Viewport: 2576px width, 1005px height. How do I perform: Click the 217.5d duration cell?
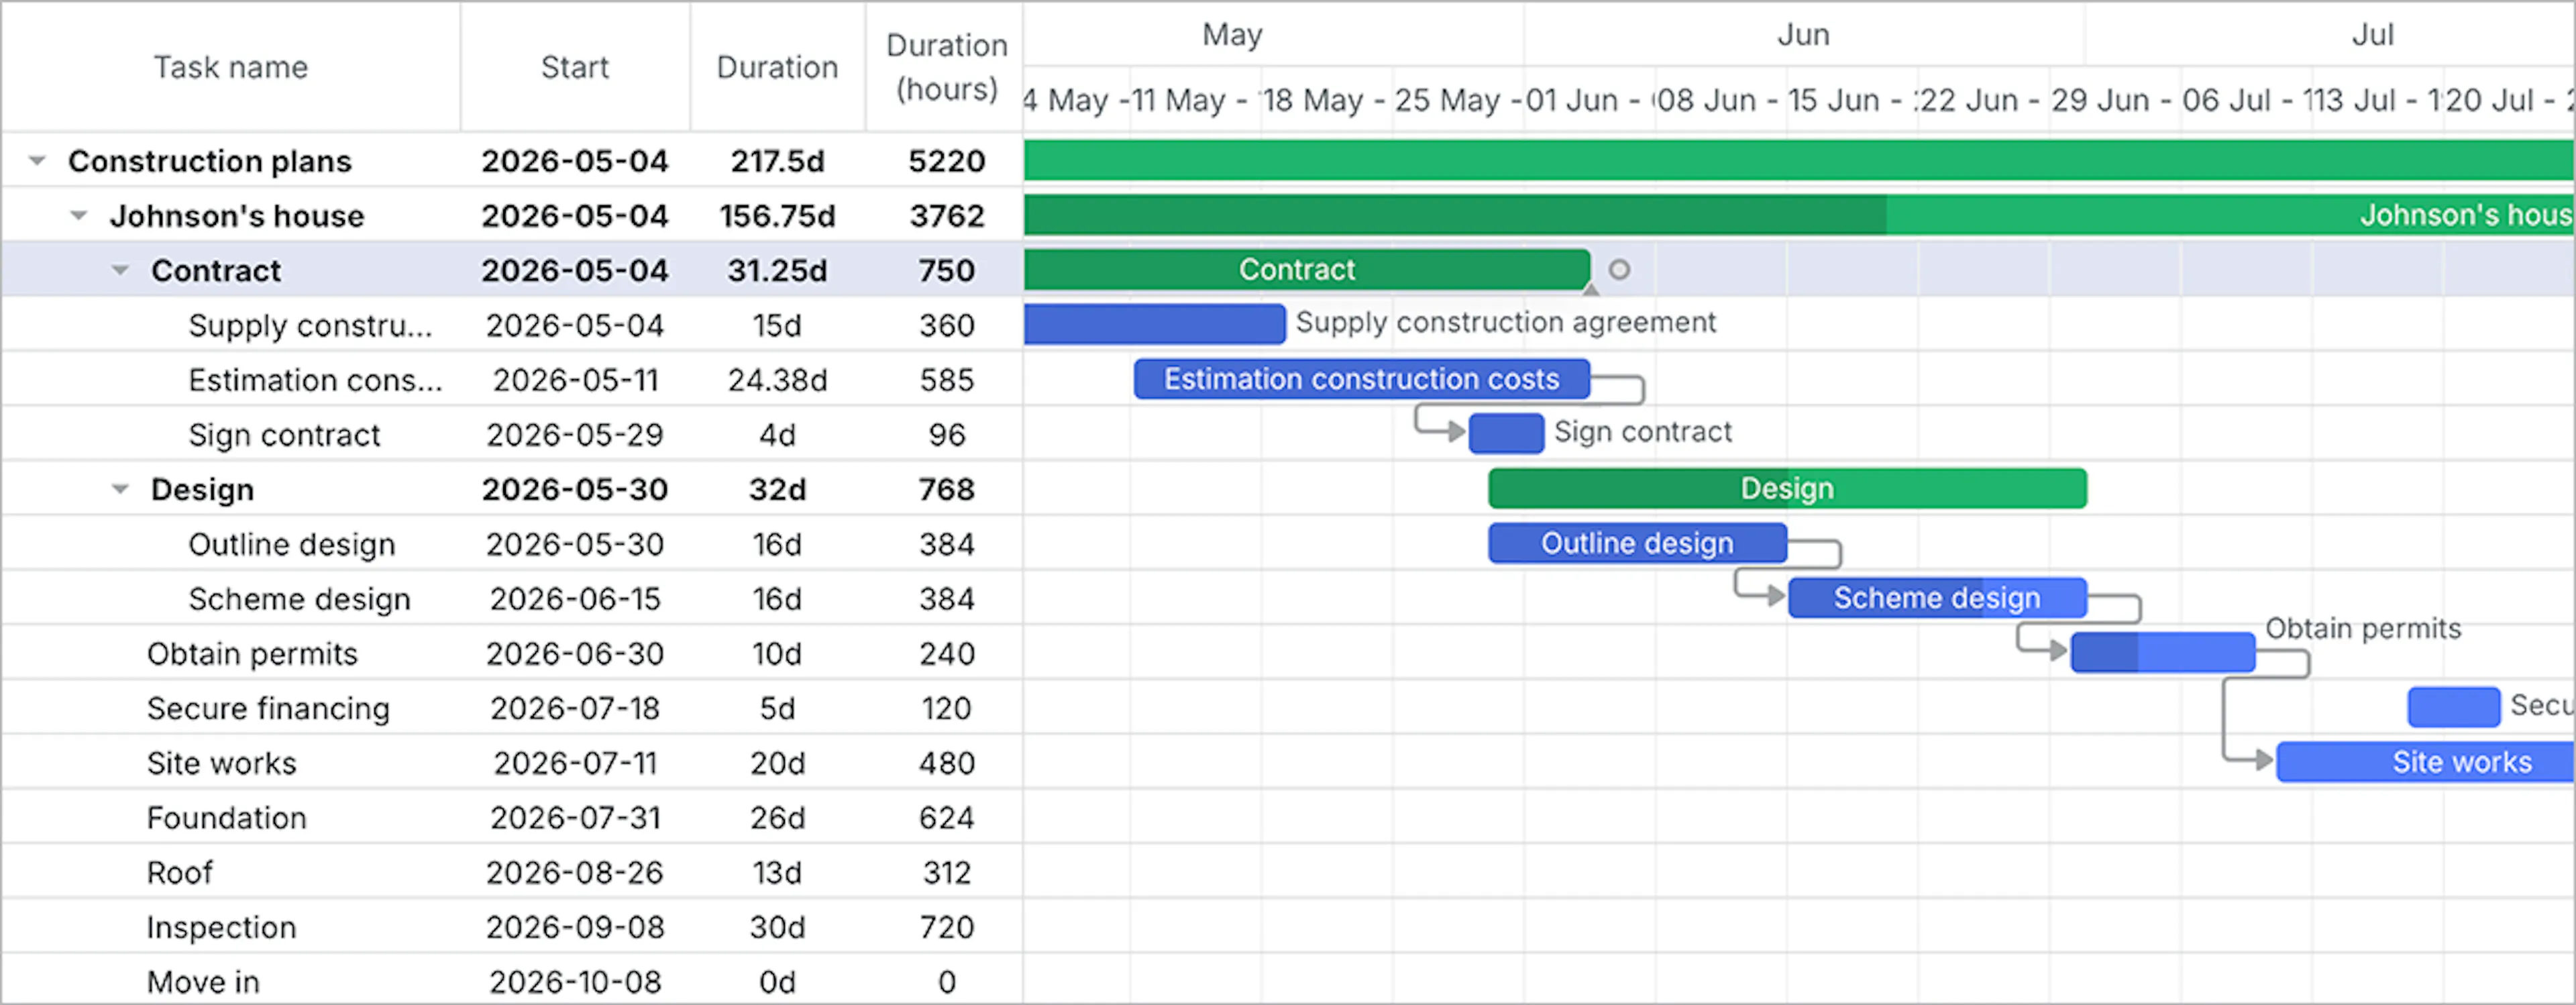pyautogui.click(x=777, y=160)
